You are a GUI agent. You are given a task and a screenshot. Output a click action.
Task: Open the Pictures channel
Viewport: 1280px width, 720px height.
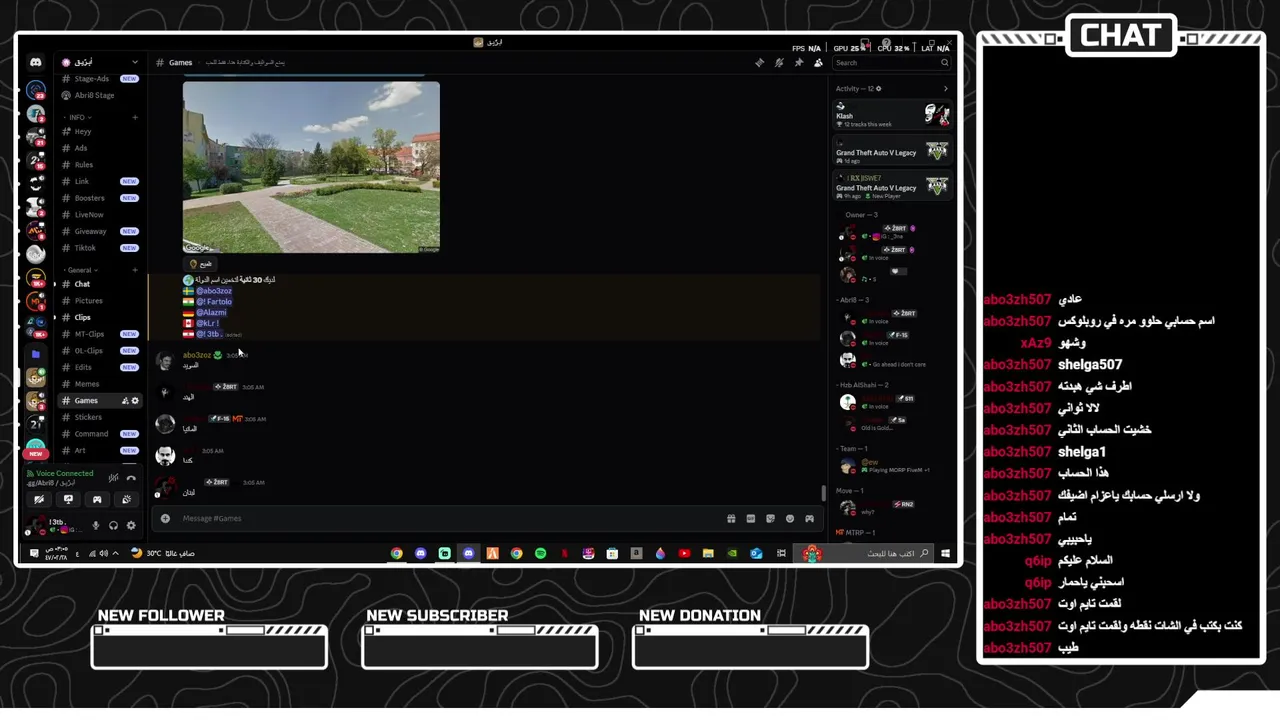coord(100,301)
